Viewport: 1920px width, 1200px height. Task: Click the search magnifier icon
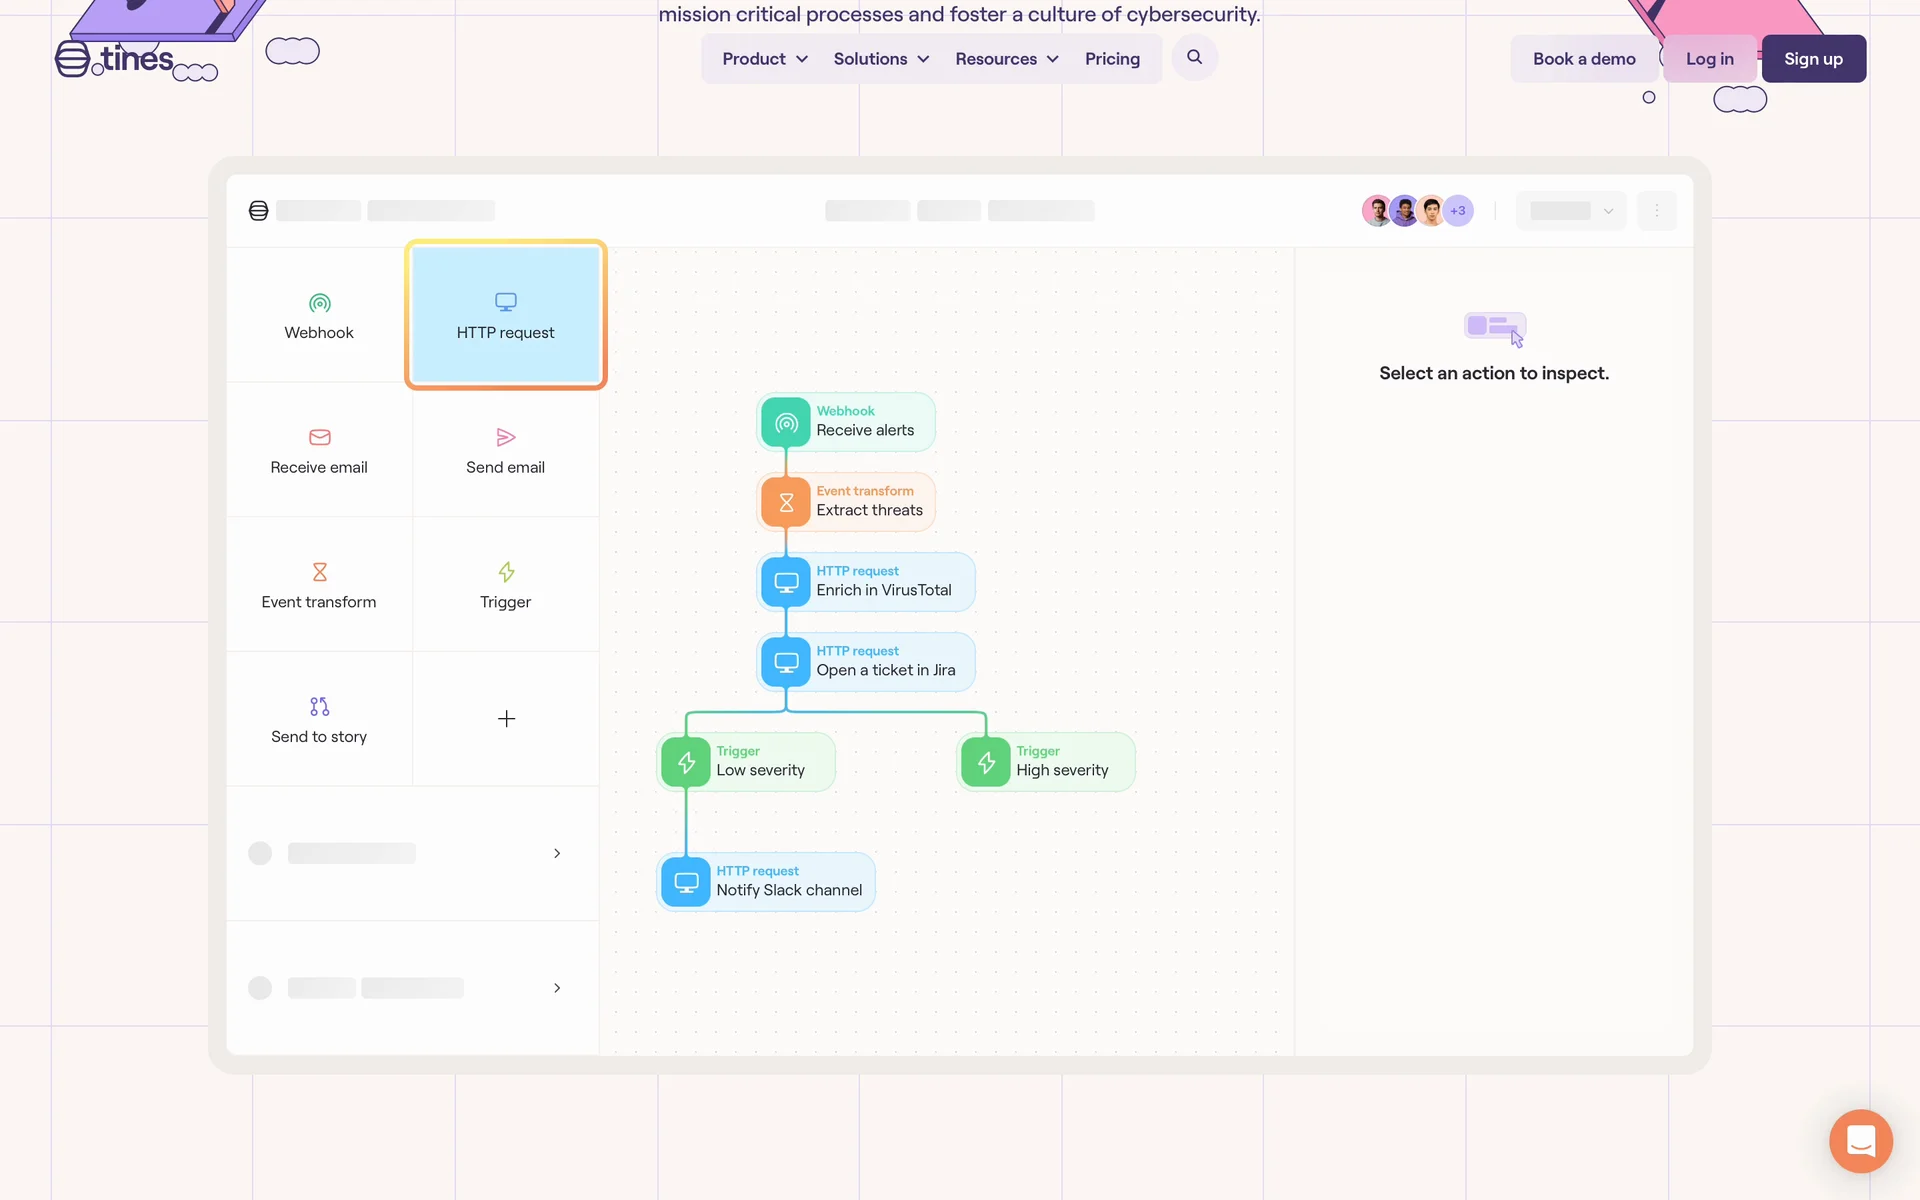(1194, 58)
